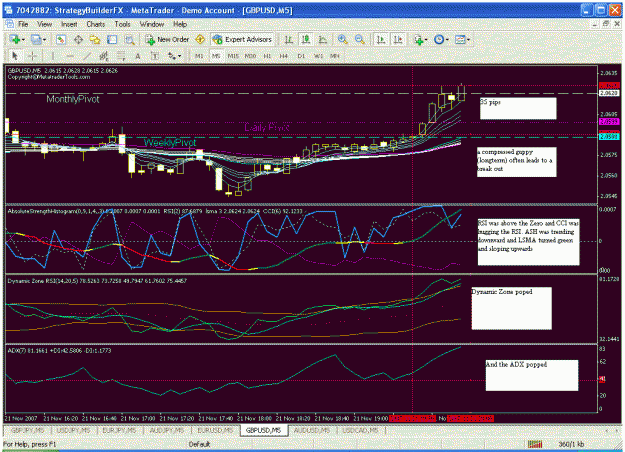The height and width of the screenshot is (452, 625).
Task: Click the New Order button
Action: pos(167,39)
